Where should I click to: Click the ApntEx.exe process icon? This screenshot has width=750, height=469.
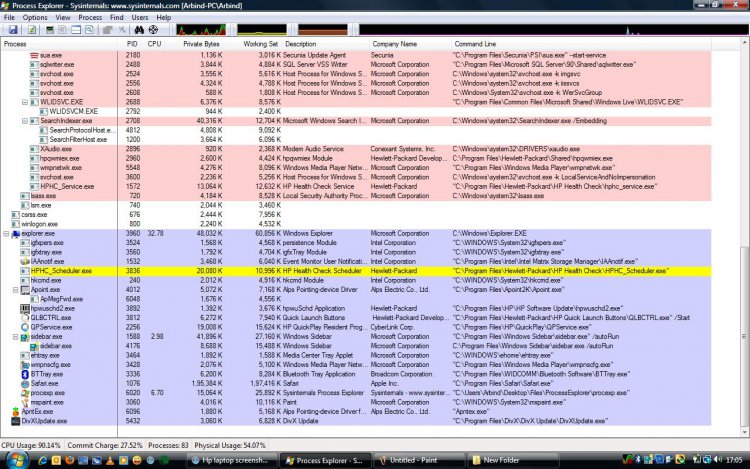[x=15, y=412]
